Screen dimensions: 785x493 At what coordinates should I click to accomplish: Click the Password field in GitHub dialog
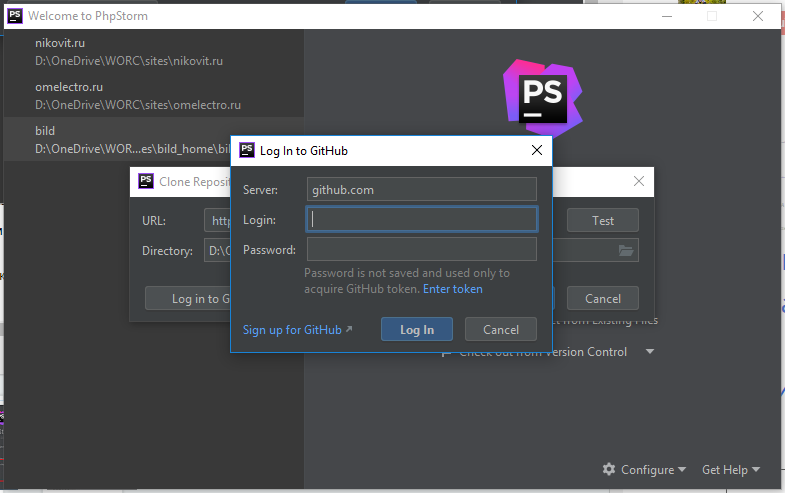tap(422, 249)
